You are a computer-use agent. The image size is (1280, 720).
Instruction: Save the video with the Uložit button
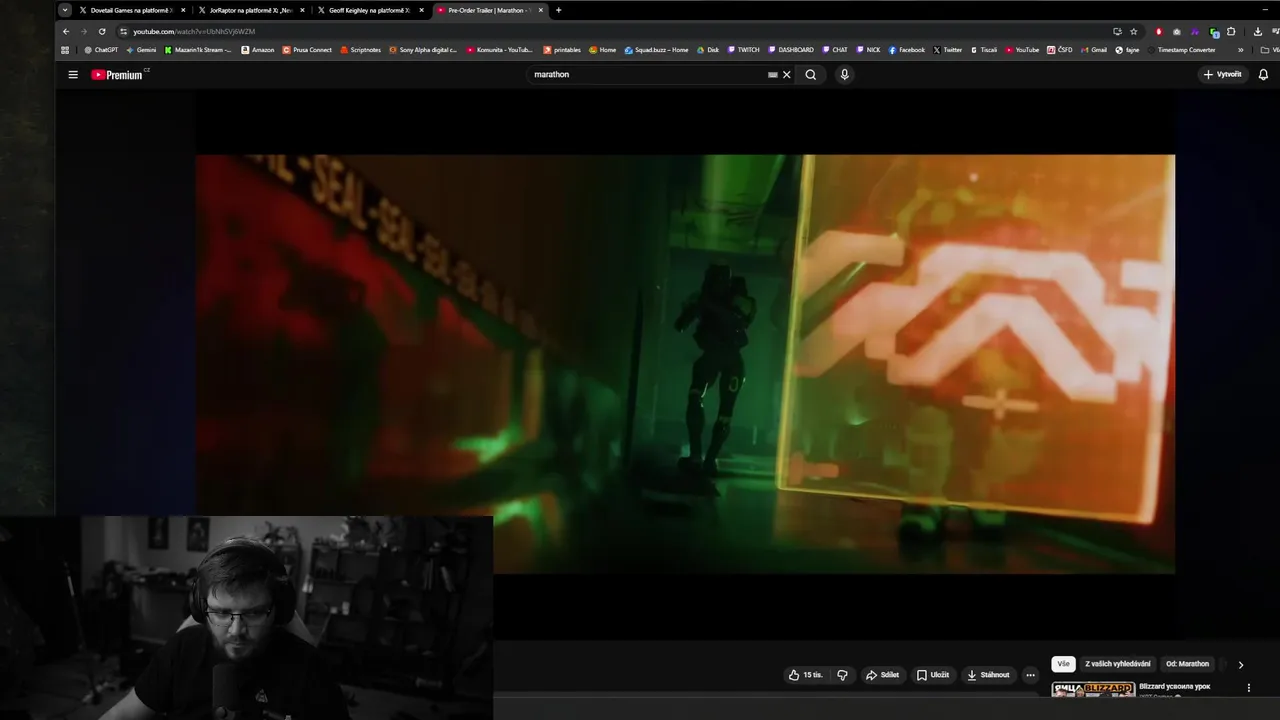(x=932, y=675)
